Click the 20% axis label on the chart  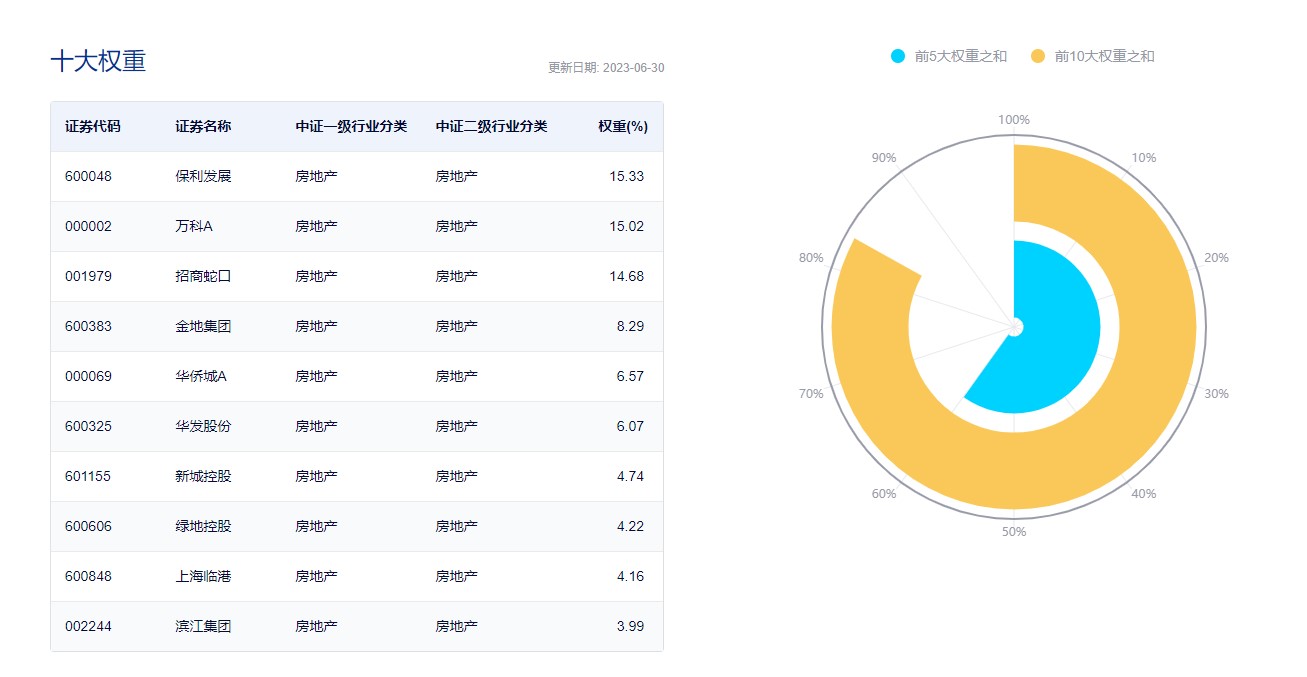tap(1216, 258)
